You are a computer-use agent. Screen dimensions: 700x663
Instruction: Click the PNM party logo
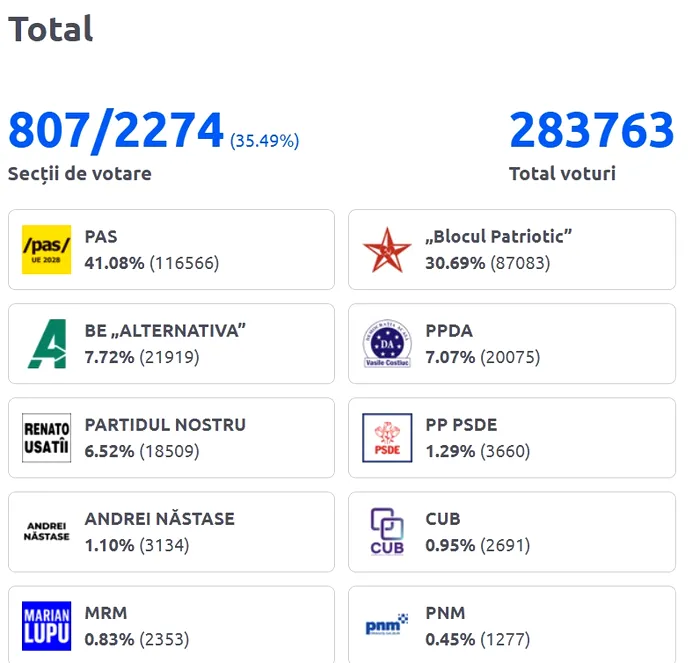coord(386,626)
